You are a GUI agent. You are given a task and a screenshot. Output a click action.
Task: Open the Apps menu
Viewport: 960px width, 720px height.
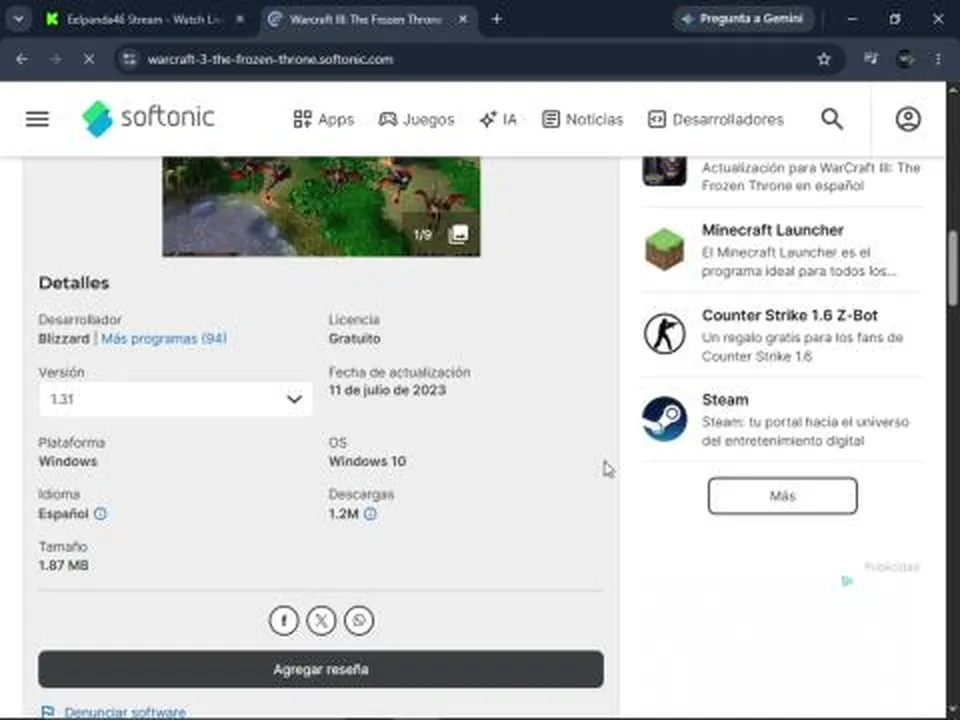tap(323, 119)
